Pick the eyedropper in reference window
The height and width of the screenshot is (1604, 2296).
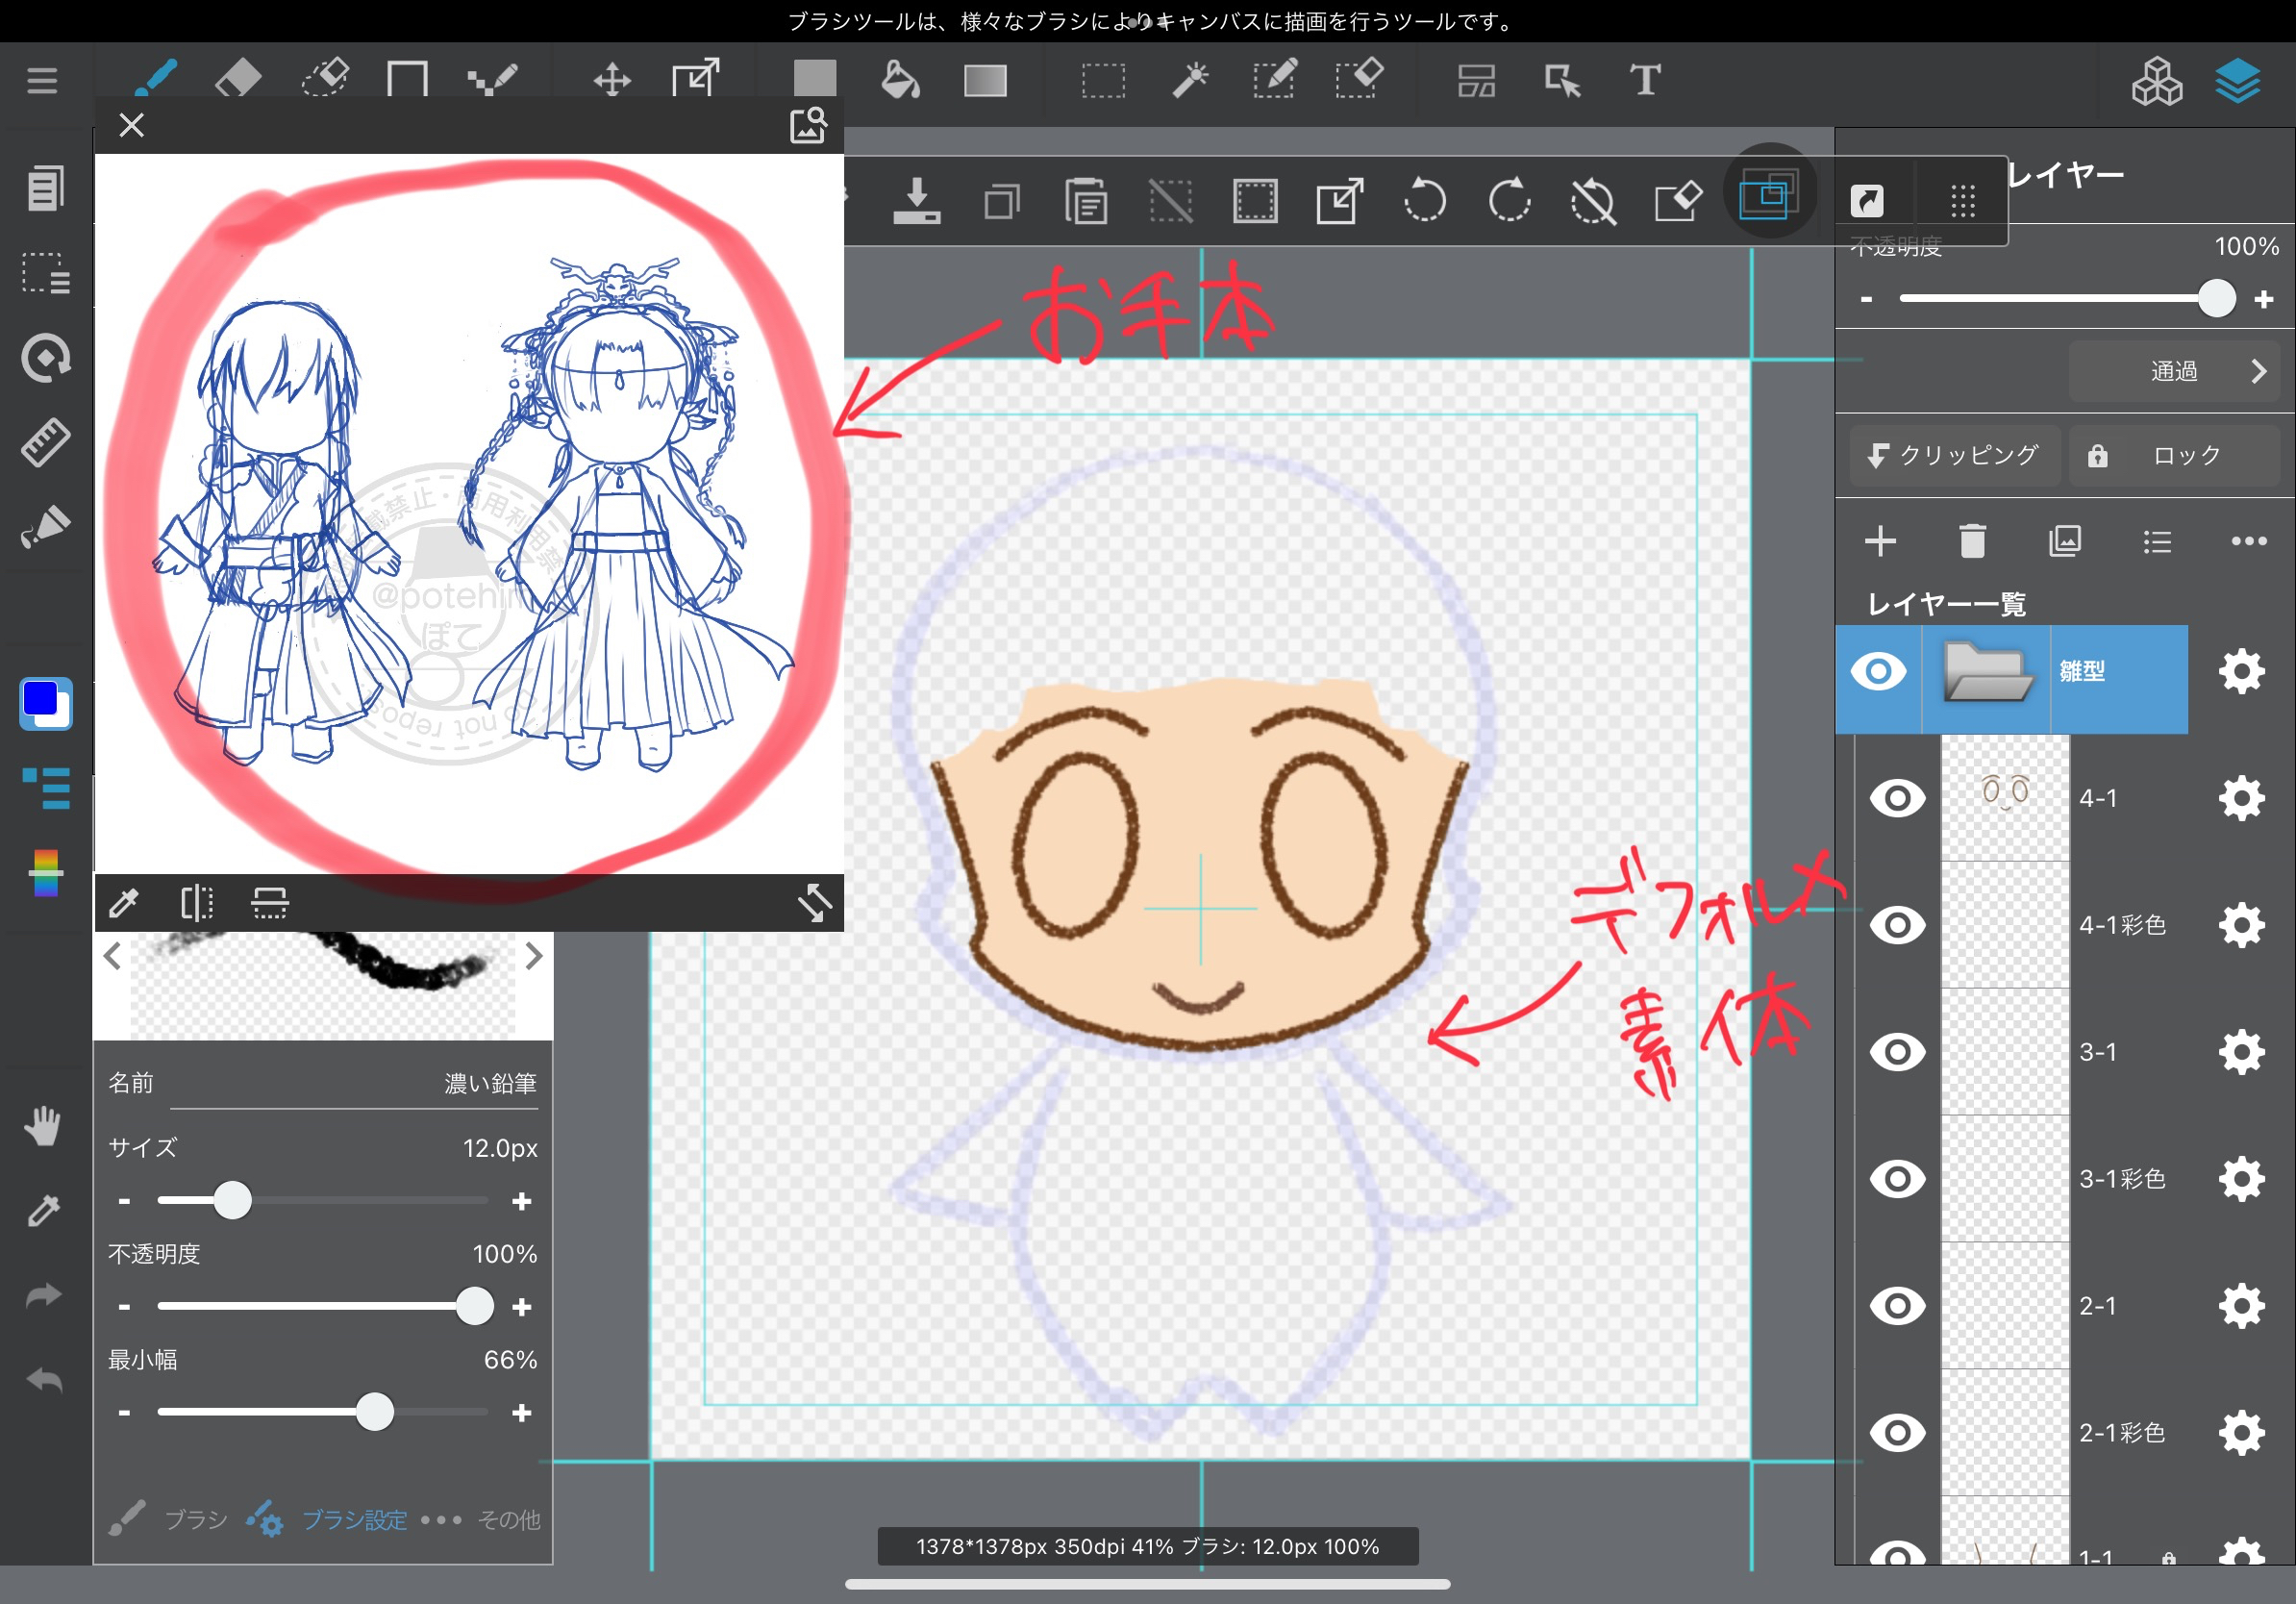(124, 903)
